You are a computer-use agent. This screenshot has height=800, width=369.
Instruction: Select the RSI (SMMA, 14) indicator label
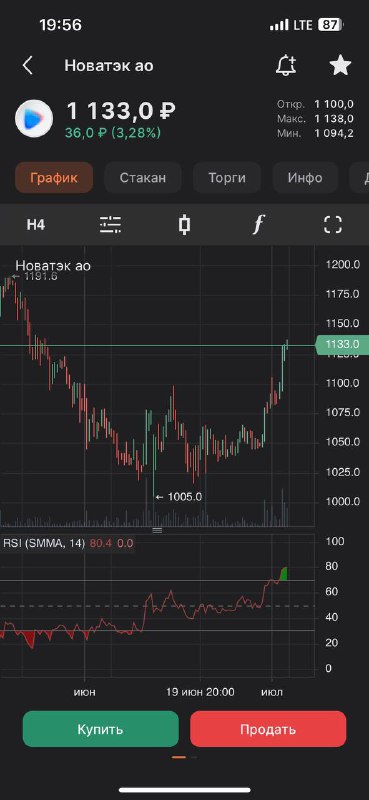44,543
